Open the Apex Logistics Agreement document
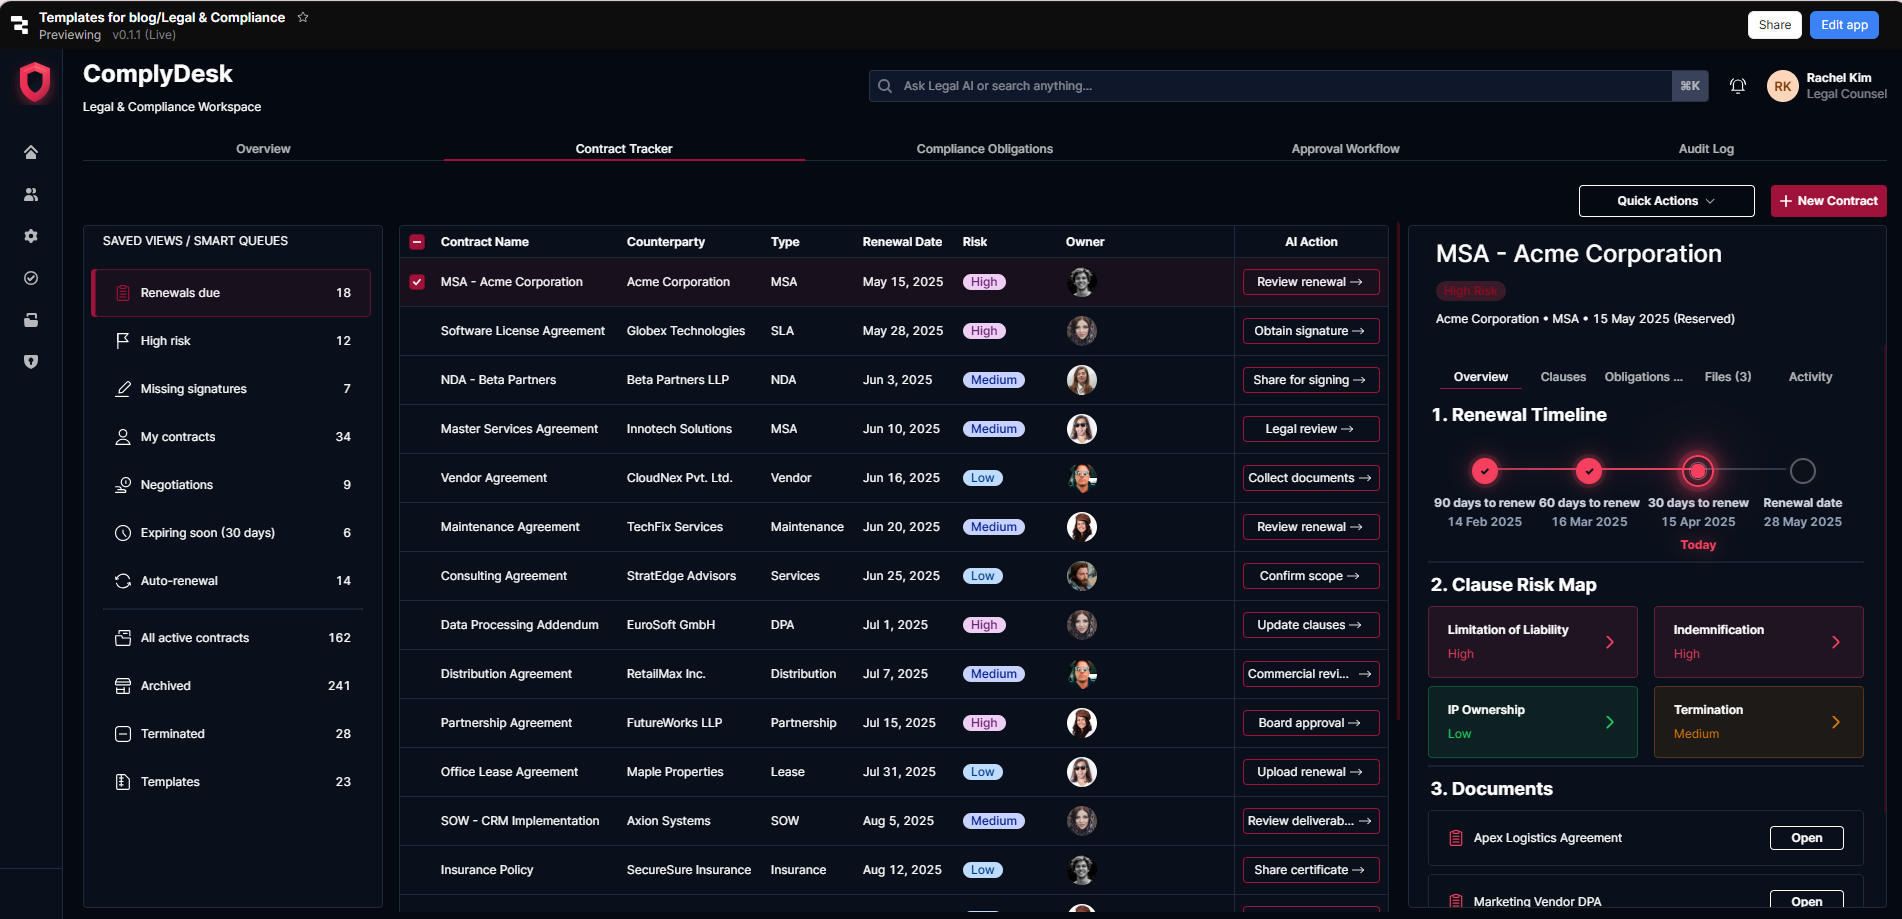 click(1806, 838)
